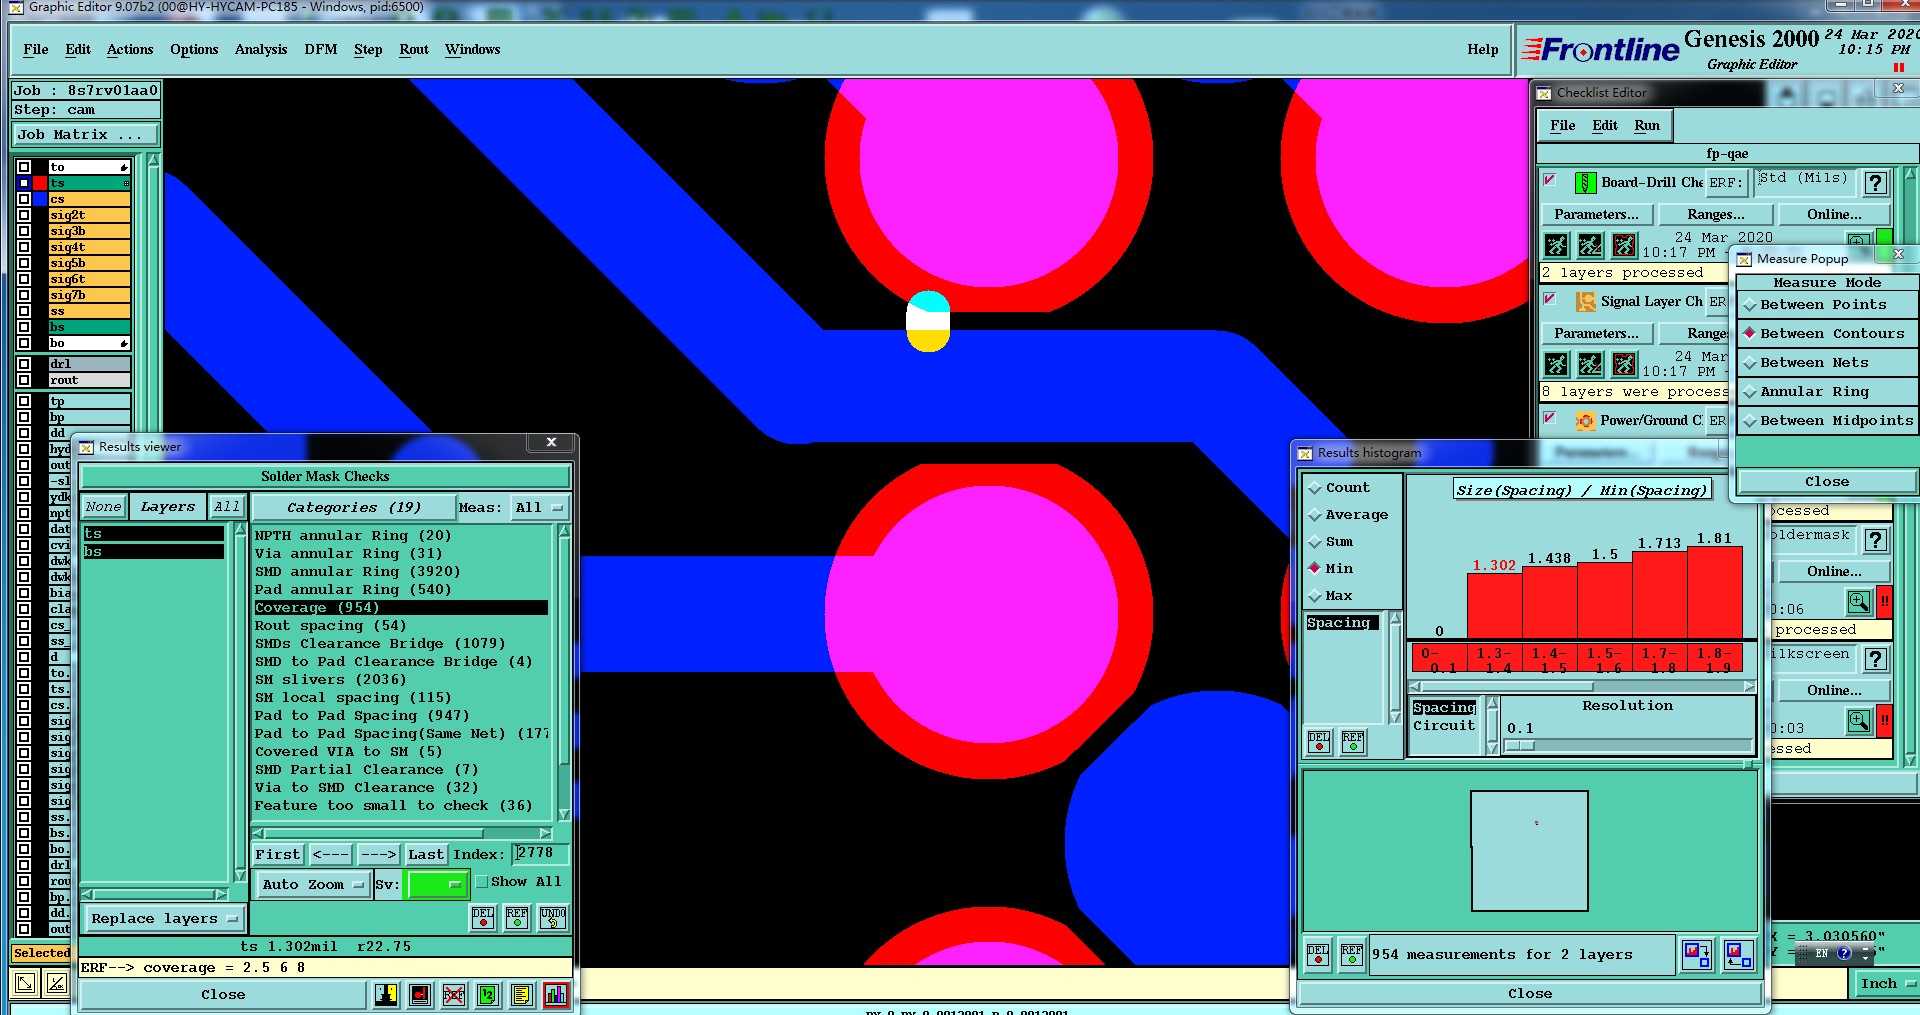1920x1015 pixels.
Task: Click the help question mark beside the soldermask checklist row
Action: tap(1876, 540)
